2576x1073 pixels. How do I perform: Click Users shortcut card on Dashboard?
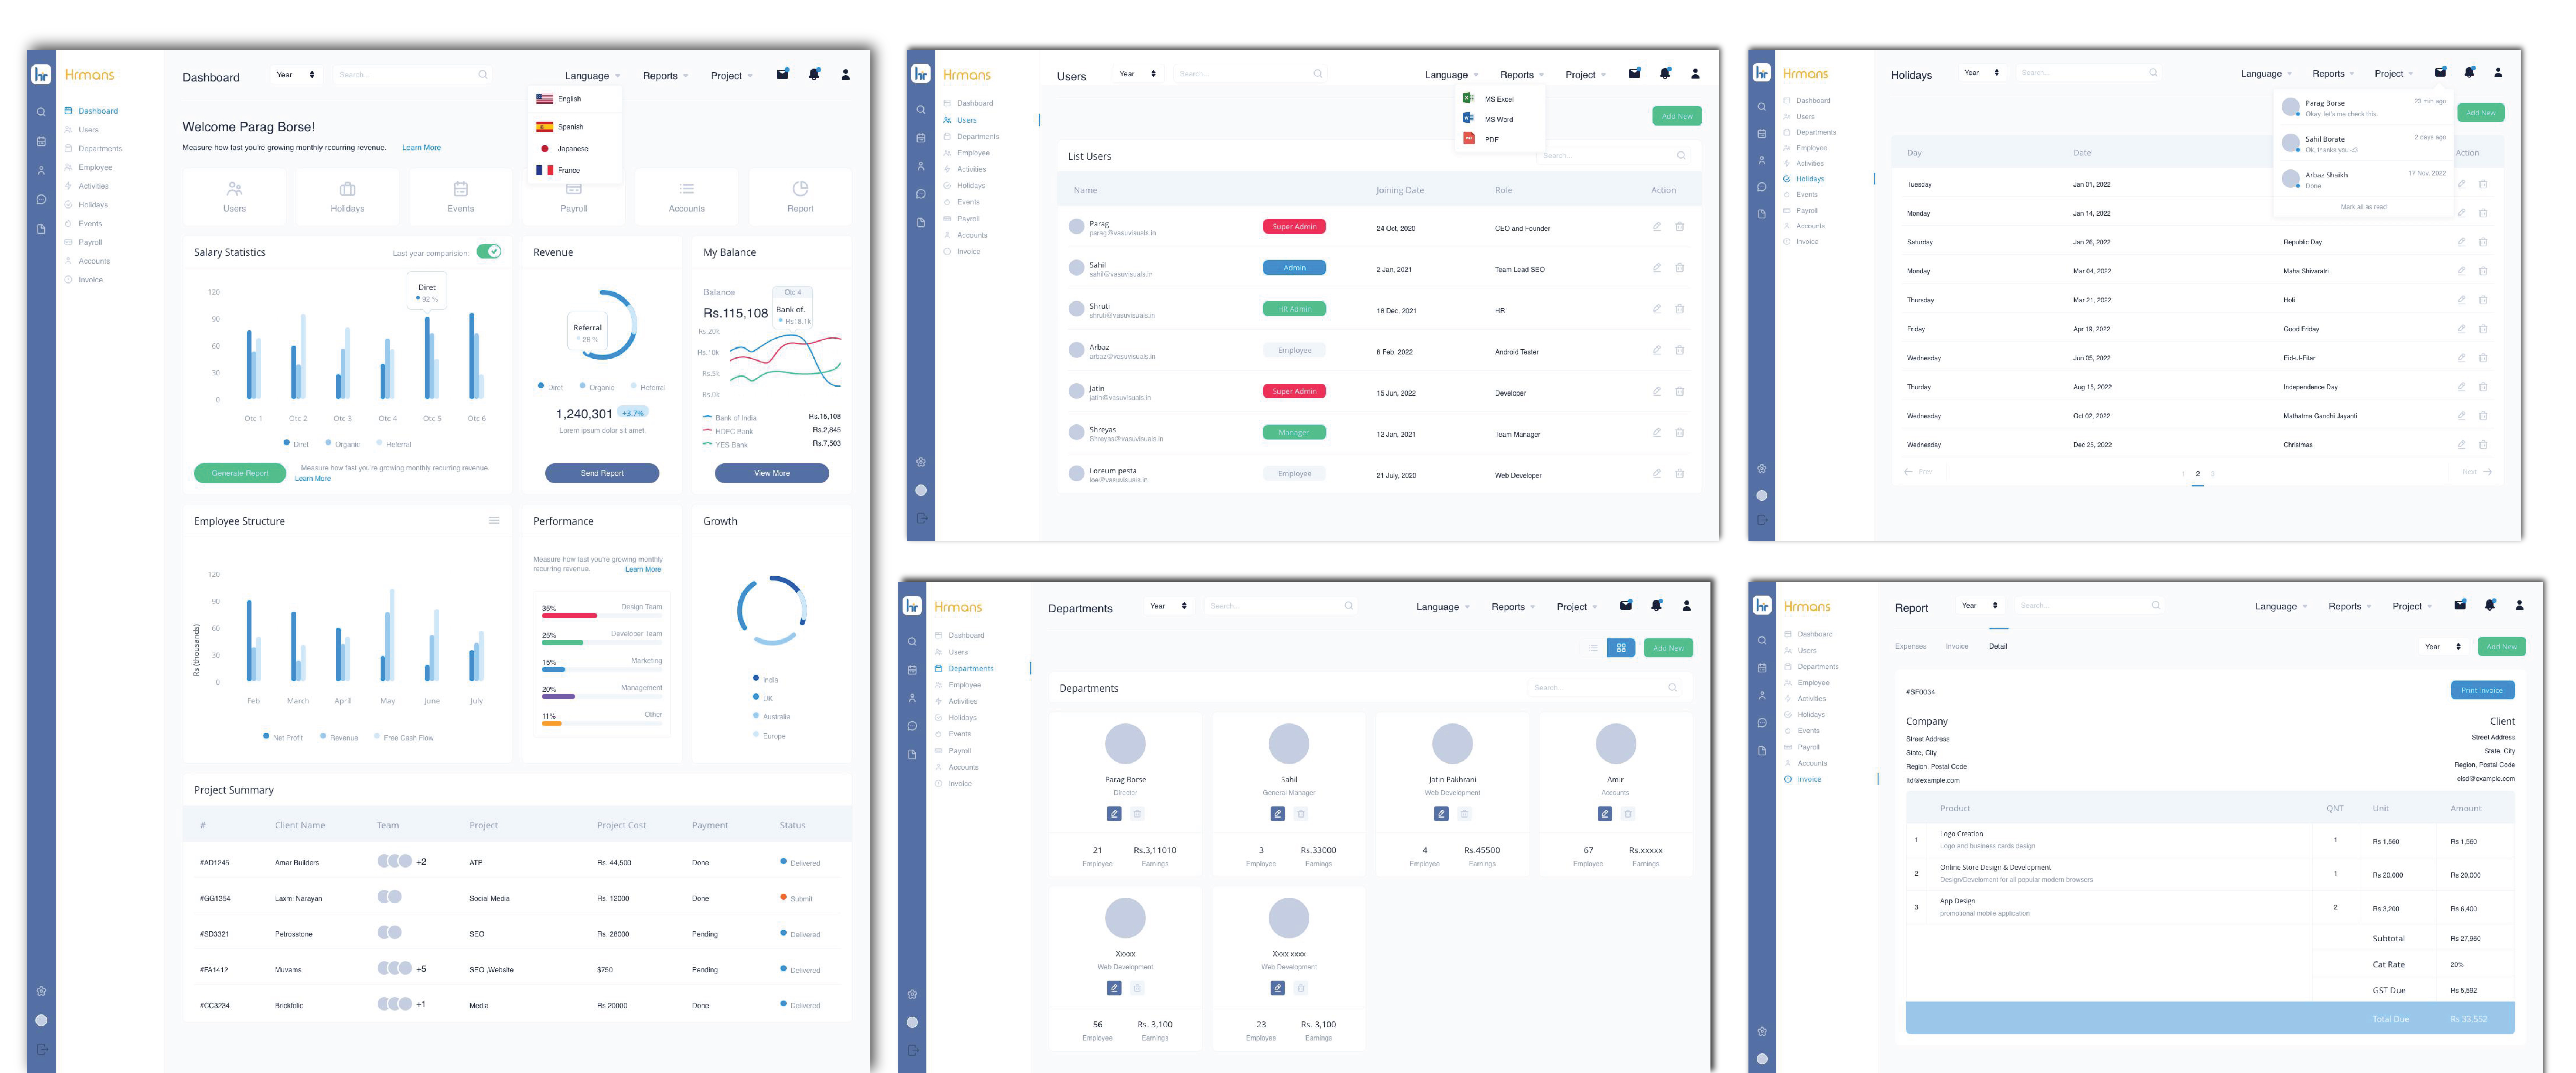tap(234, 197)
